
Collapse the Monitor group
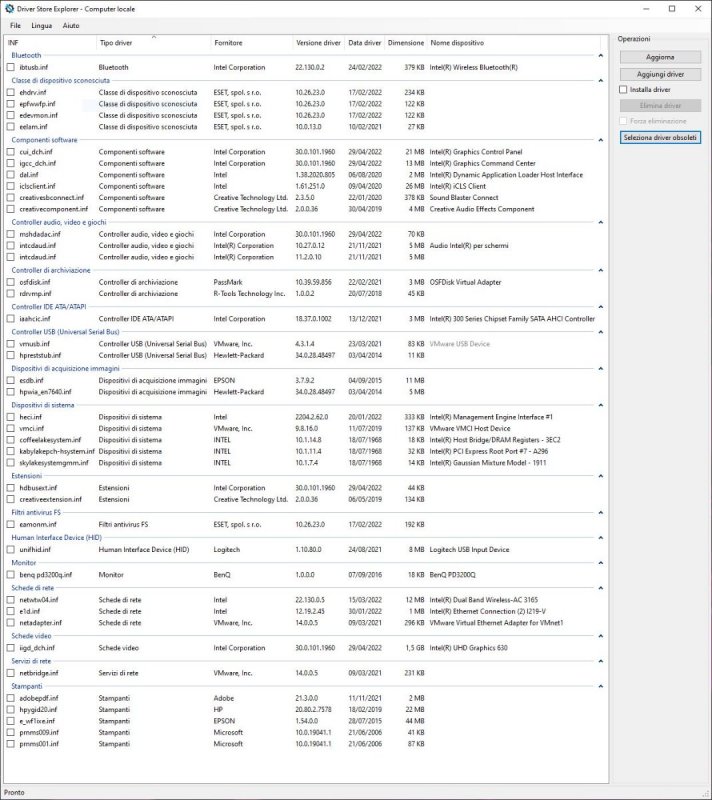click(x=601, y=563)
